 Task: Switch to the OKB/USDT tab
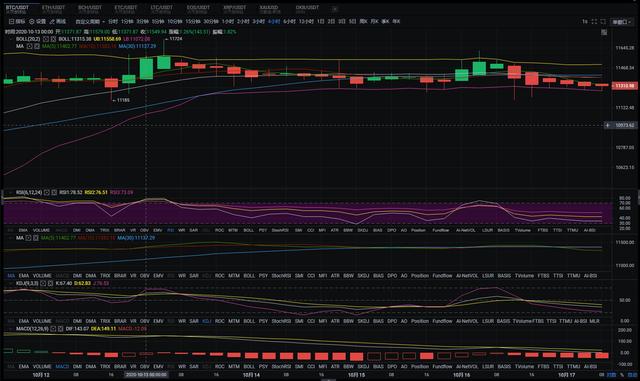tap(307, 9)
